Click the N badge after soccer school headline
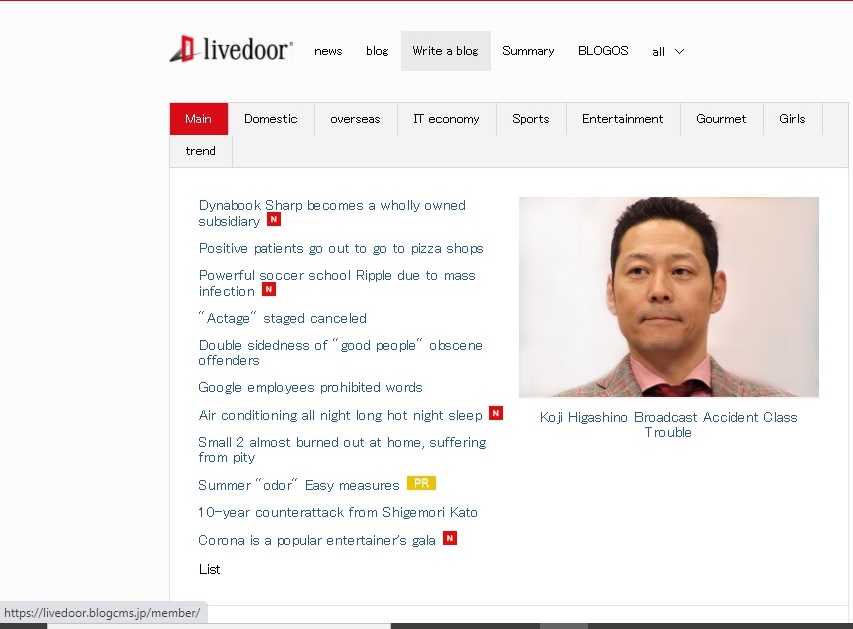Screen dimensions: 853x629 coord(269,289)
